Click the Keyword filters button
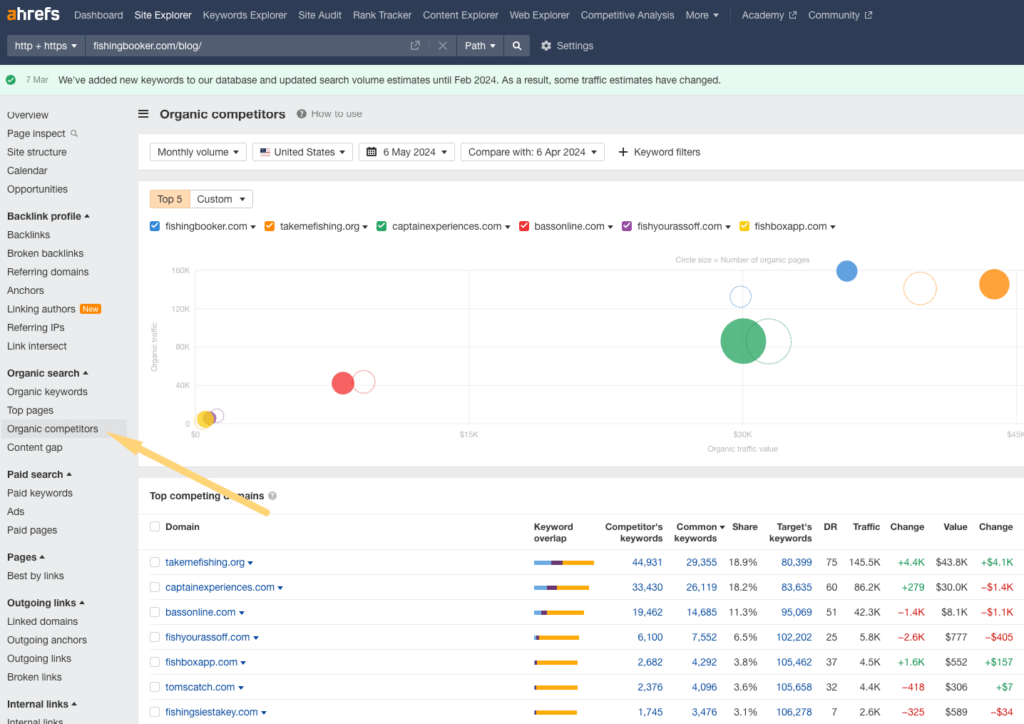This screenshot has height=724, width=1024. 659,152
